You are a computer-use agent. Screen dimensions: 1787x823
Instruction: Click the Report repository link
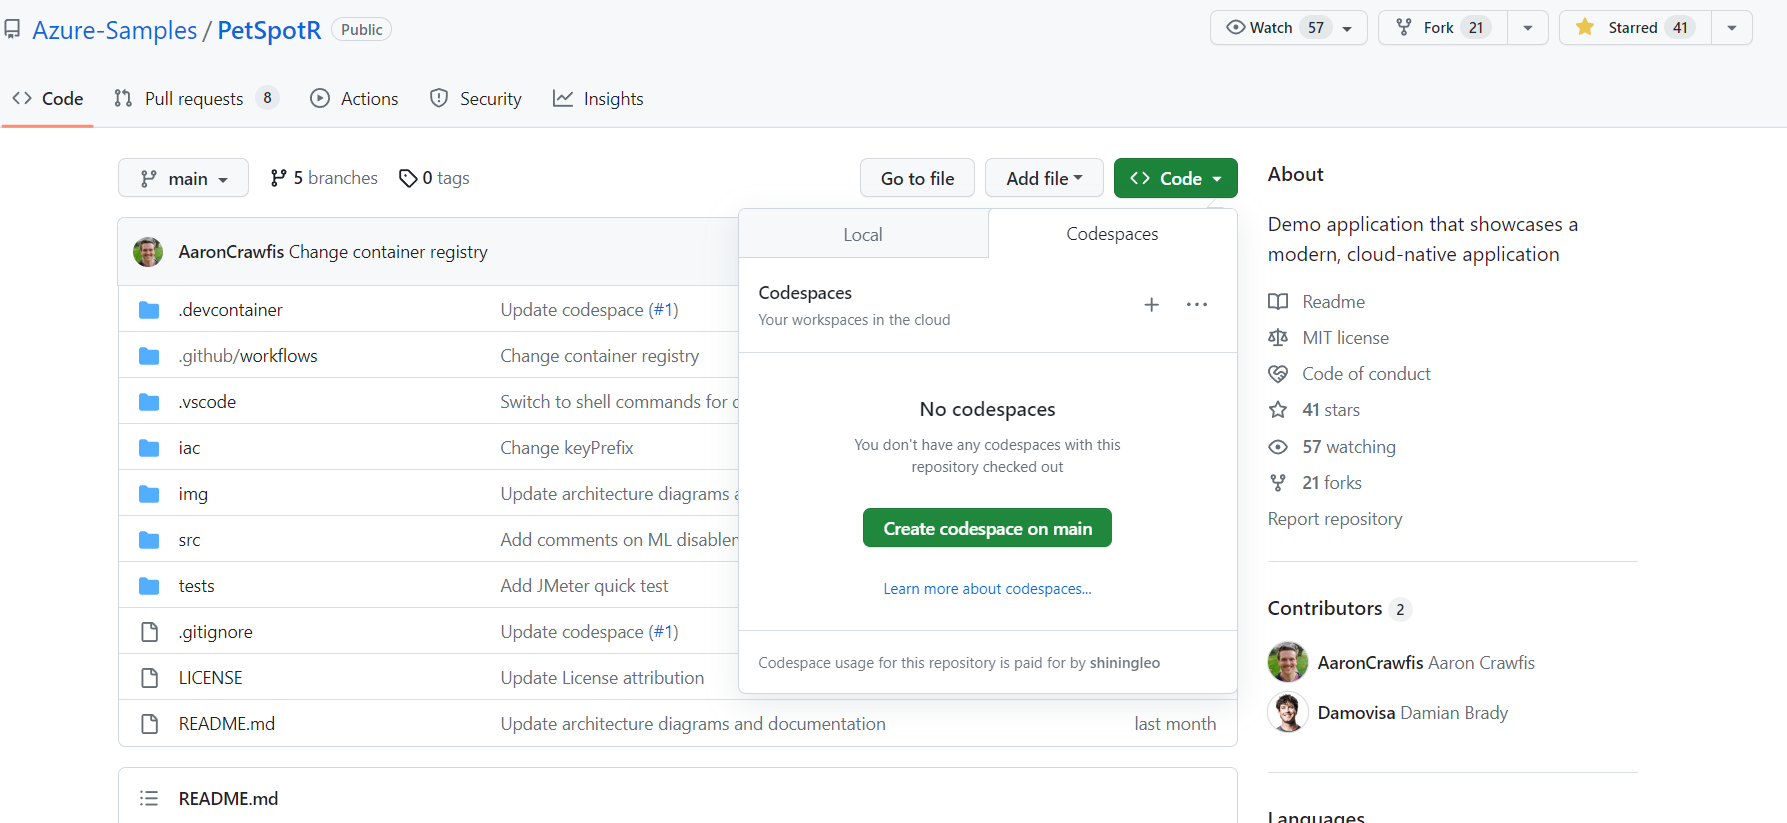(1335, 519)
